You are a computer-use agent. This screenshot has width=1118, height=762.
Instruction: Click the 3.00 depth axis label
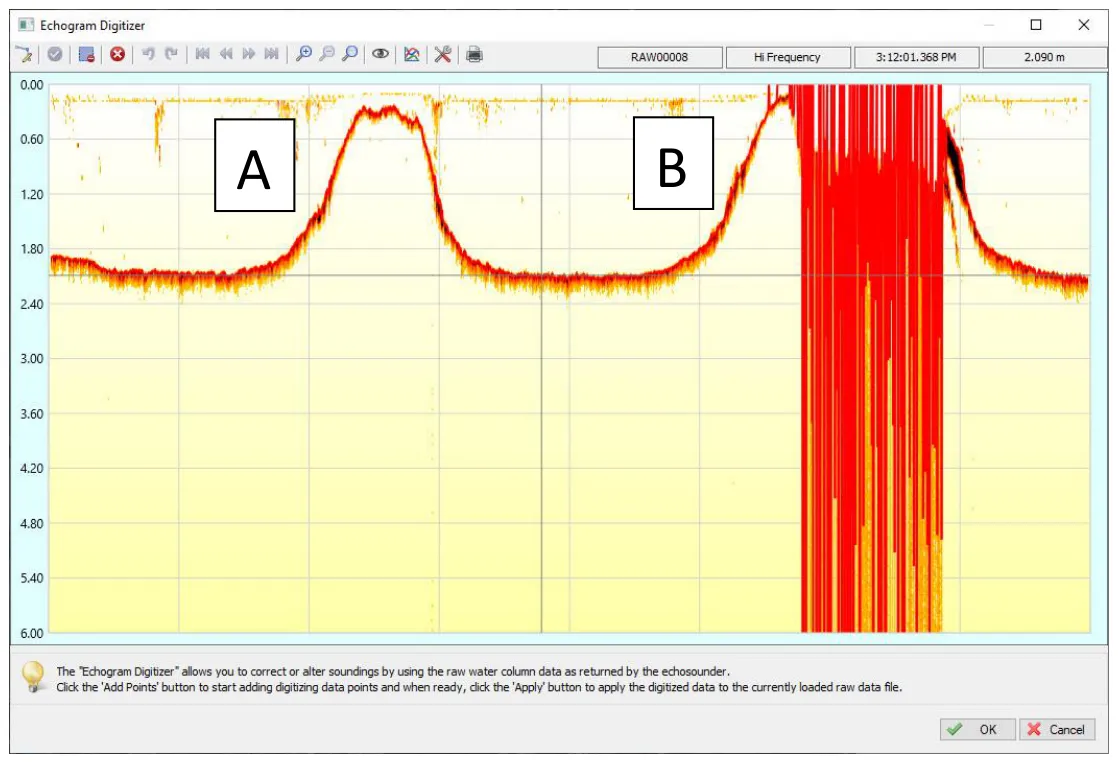(x=31, y=359)
